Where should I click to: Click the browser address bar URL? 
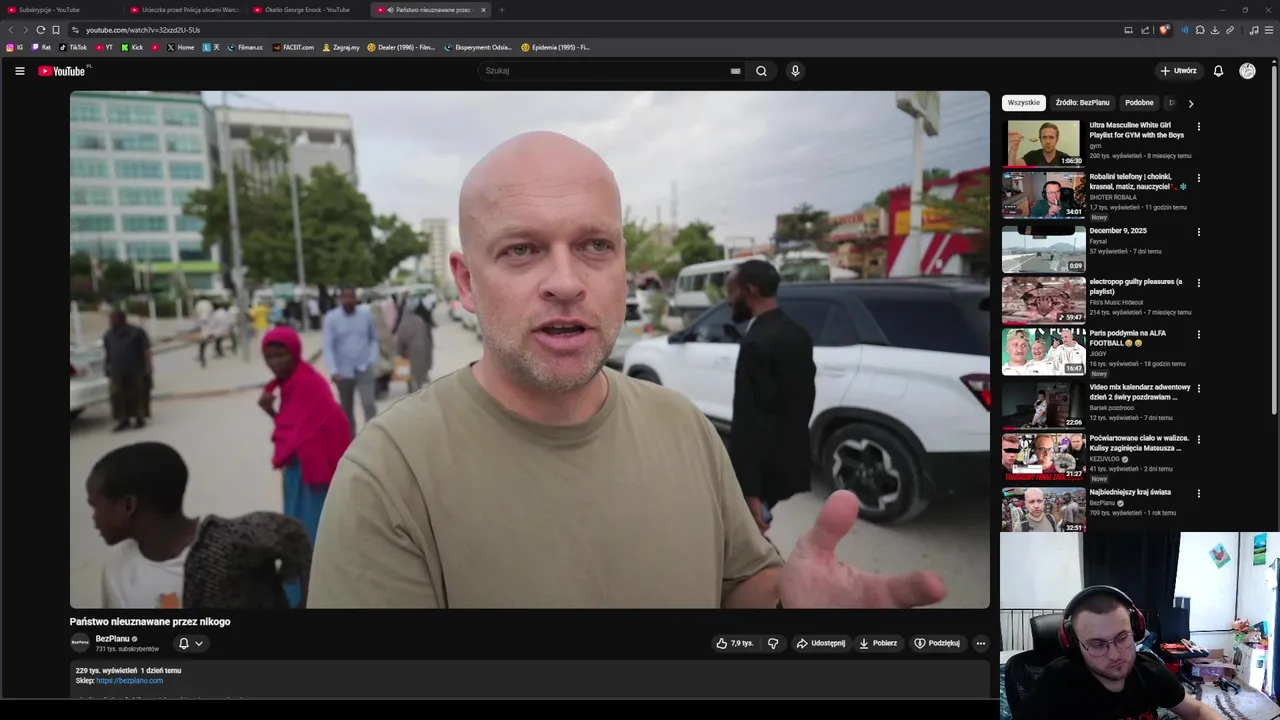pyautogui.click(x=143, y=30)
